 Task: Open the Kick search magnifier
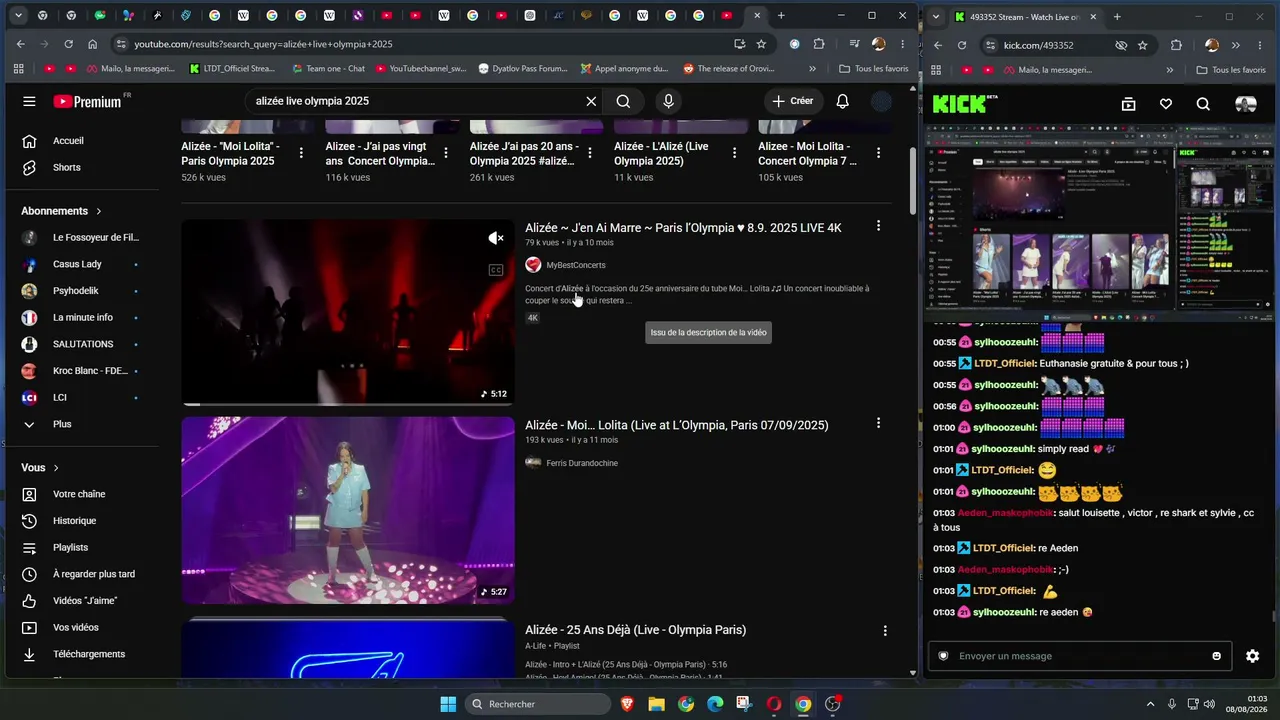[1203, 104]
